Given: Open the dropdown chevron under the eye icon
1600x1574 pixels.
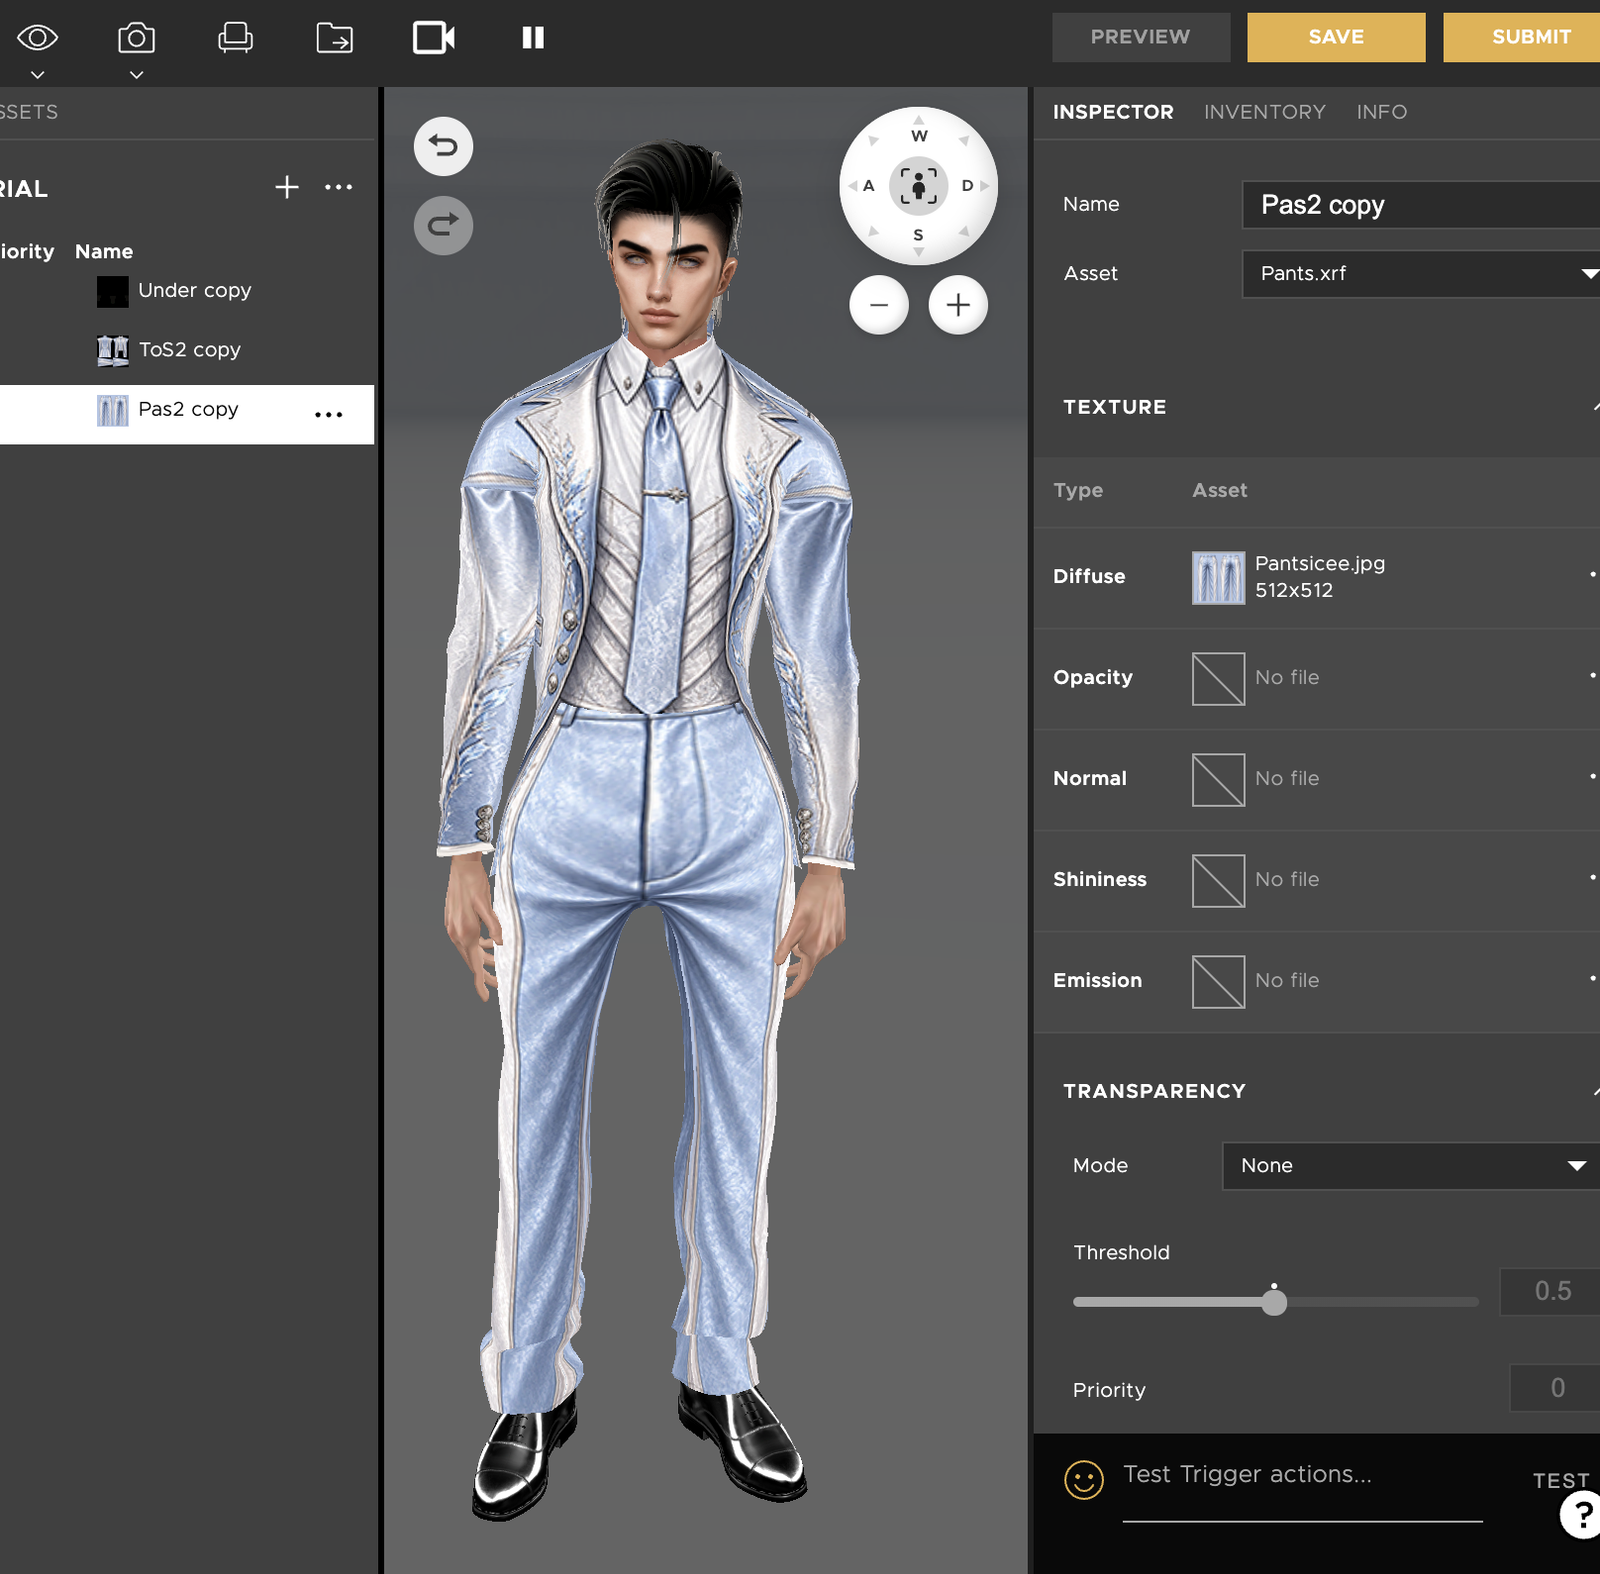Looking at the screenshot, I should pyautogui.click(x=38, y=75).
